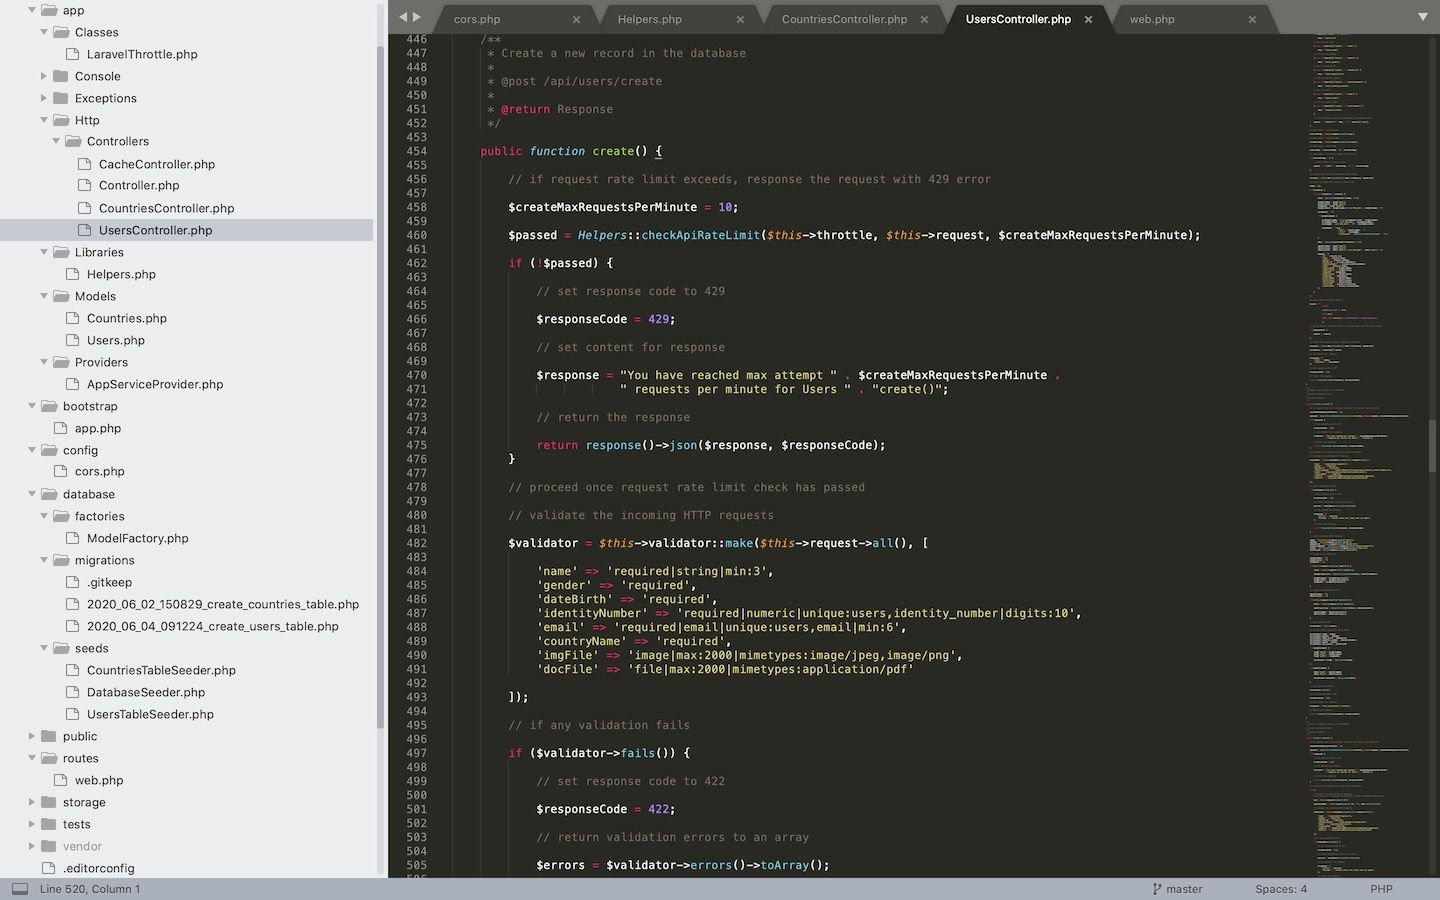This screenshot has height=900, width=1440.
Task: Open LaravelThrottle.php in the sidebar
Action: click(142, 54)
